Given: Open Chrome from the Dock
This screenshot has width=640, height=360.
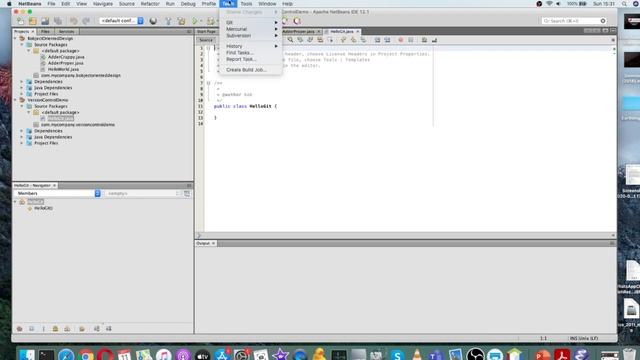Looking at the screenshot, I should point(86,355).
